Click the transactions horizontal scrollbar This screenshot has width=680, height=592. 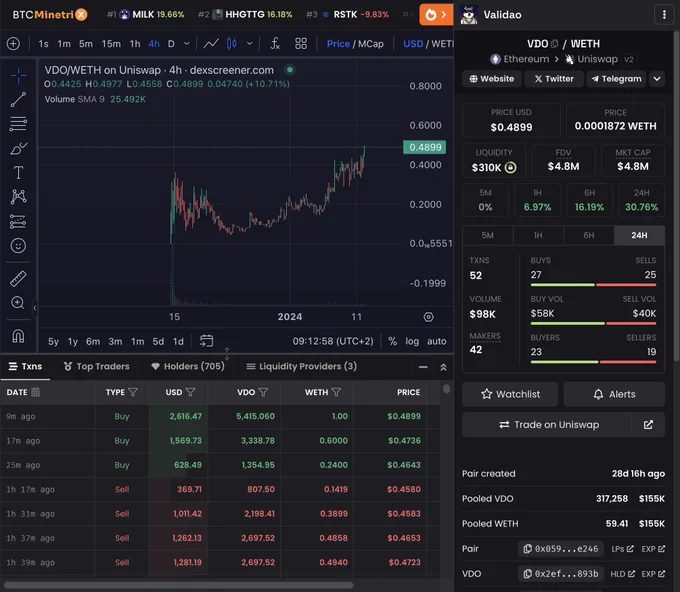(179, 585)
